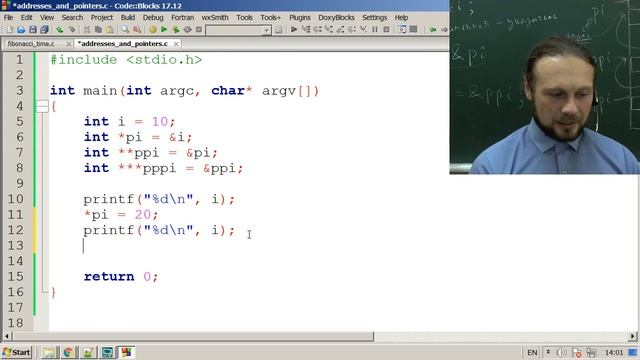The height and width of the screenshot is (360, 640).
Task: Redo the edit with the toolbar icon
Action: 72,29
